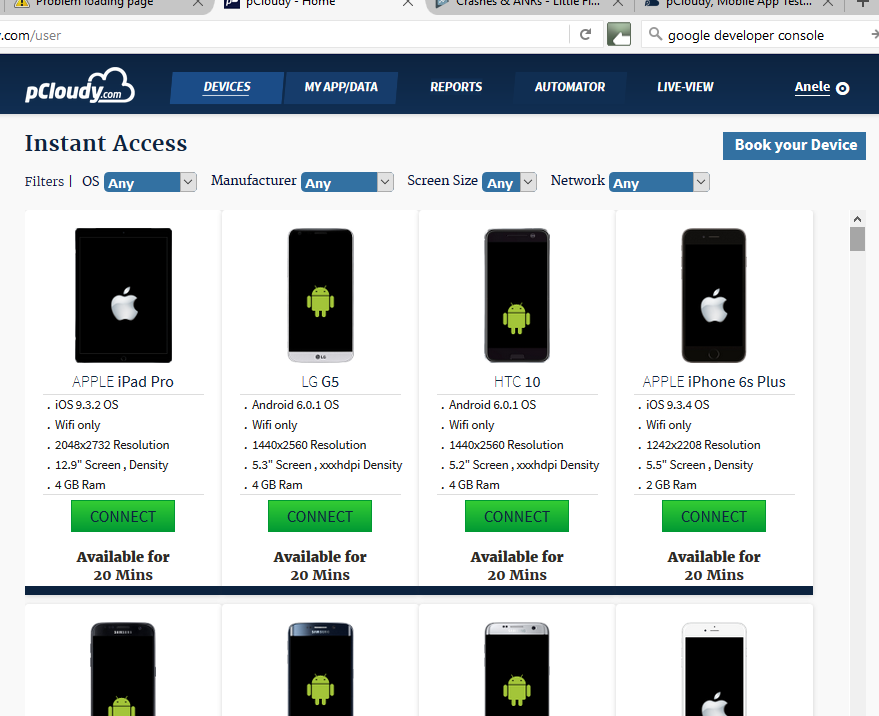879x716 pixels.
Task: Connect to the LG G5
Action: click(320, 516)
